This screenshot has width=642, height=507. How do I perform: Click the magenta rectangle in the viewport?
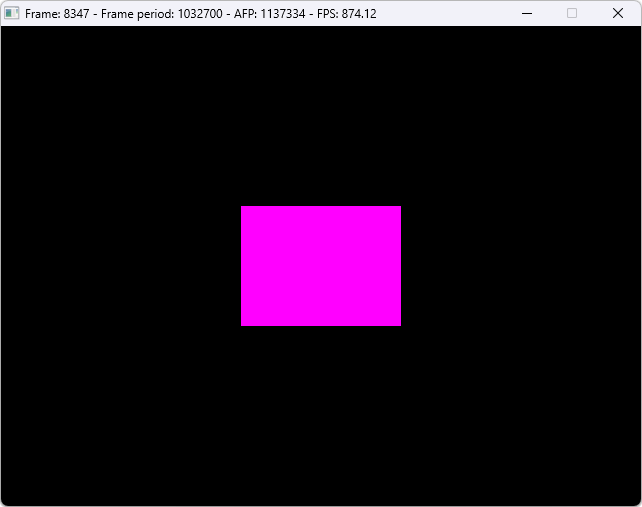click(321, 266)
